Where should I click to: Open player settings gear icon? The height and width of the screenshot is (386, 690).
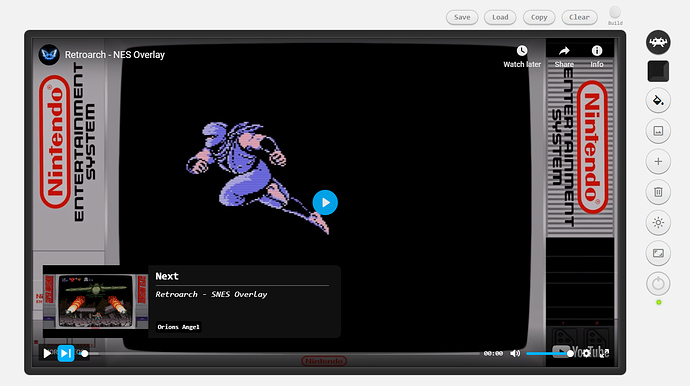click(x=586, y=353)
